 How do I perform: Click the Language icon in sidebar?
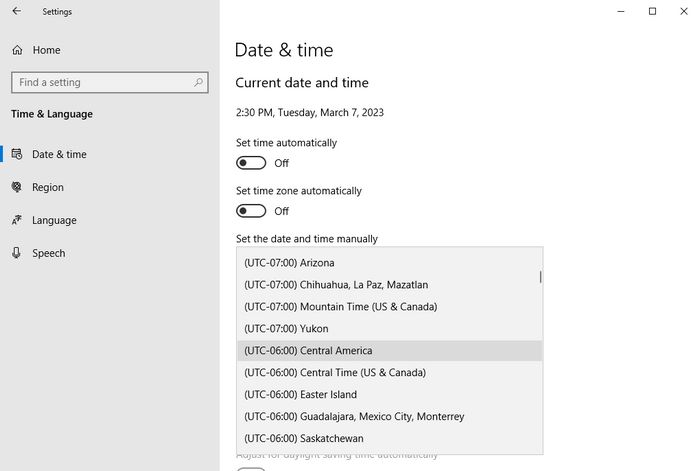tap(17, 221)
